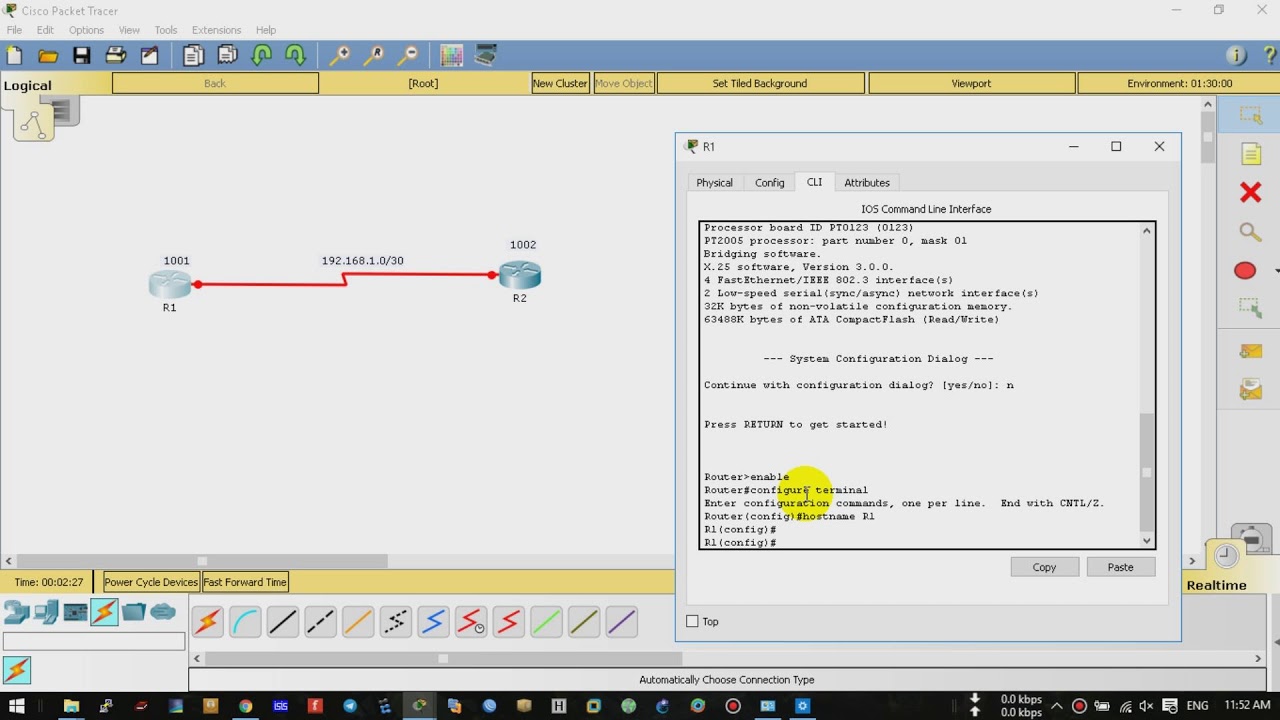Screen dimensions: 1280x720
Task: Pick the Console cable (light blue curve)
Action: pos(245,622)
